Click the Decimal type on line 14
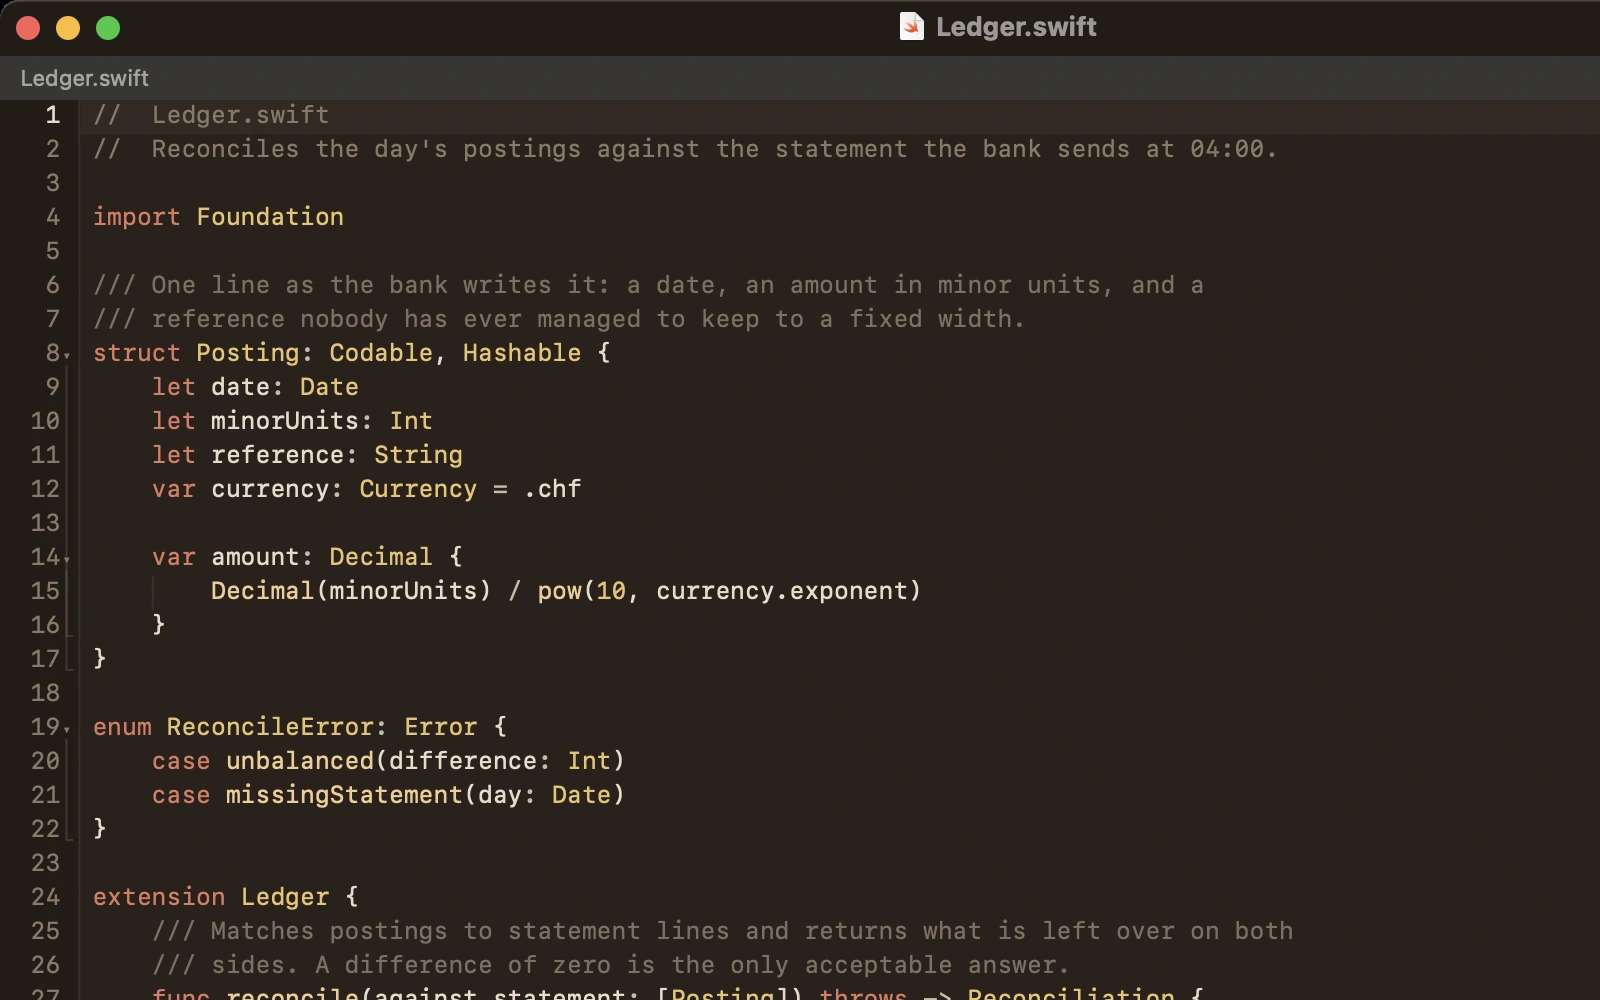The width and height of the screenshot is (1600, 1000). tap(381, 557)
